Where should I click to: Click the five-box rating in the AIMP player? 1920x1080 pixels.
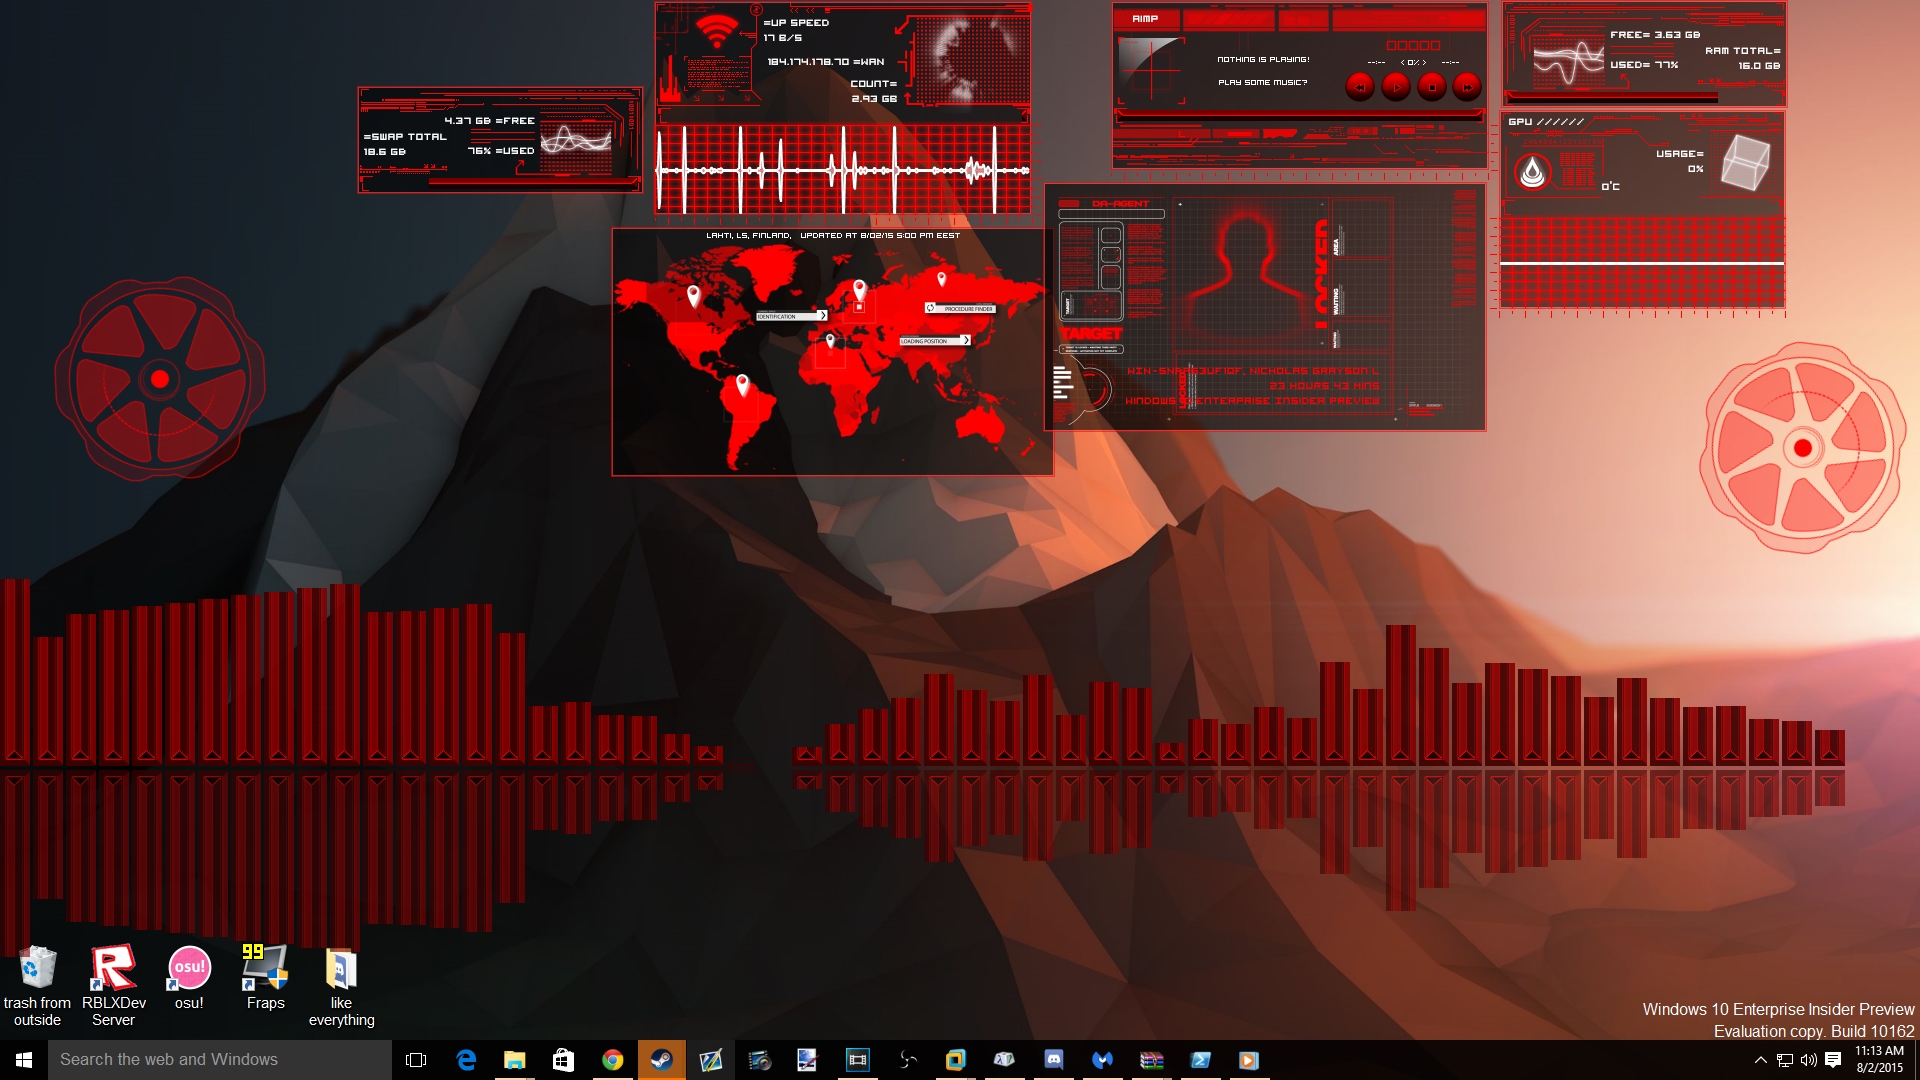[x=1413, y=45]
